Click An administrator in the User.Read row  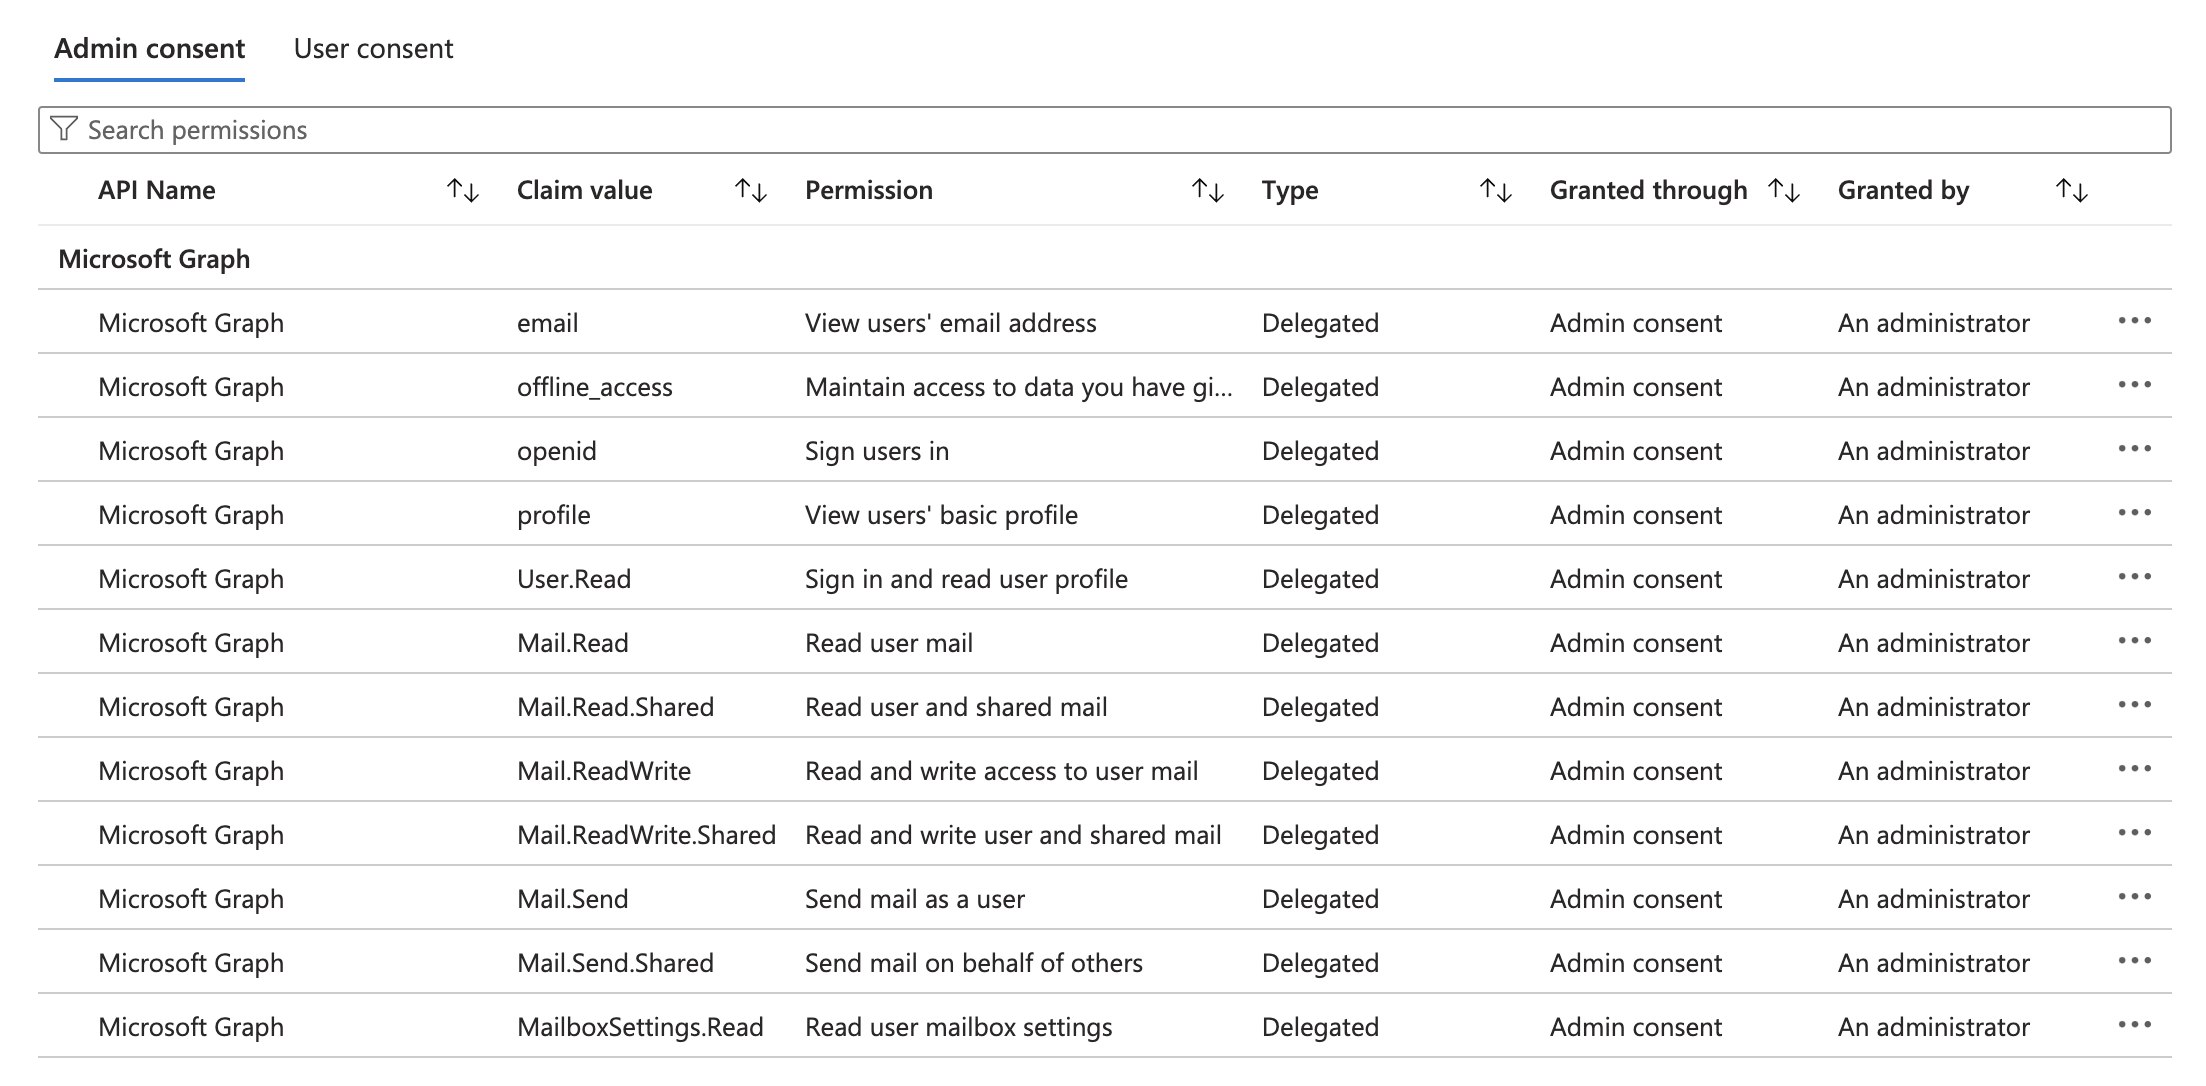pos(1934,579)
